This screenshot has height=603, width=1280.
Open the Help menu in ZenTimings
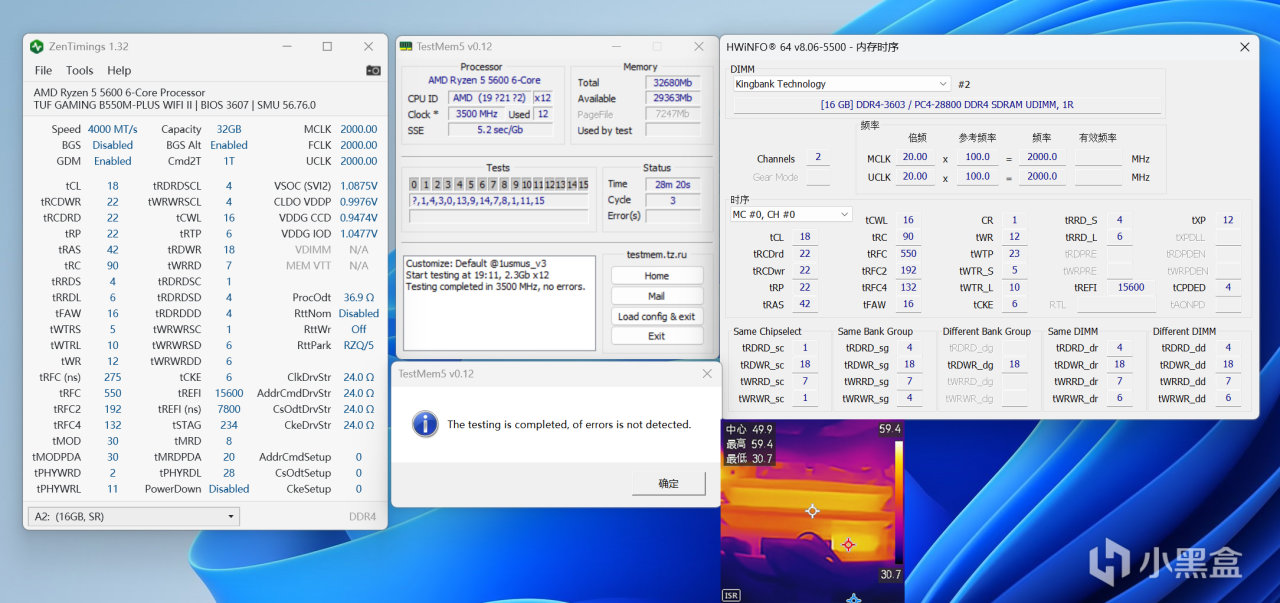[119, 71]
